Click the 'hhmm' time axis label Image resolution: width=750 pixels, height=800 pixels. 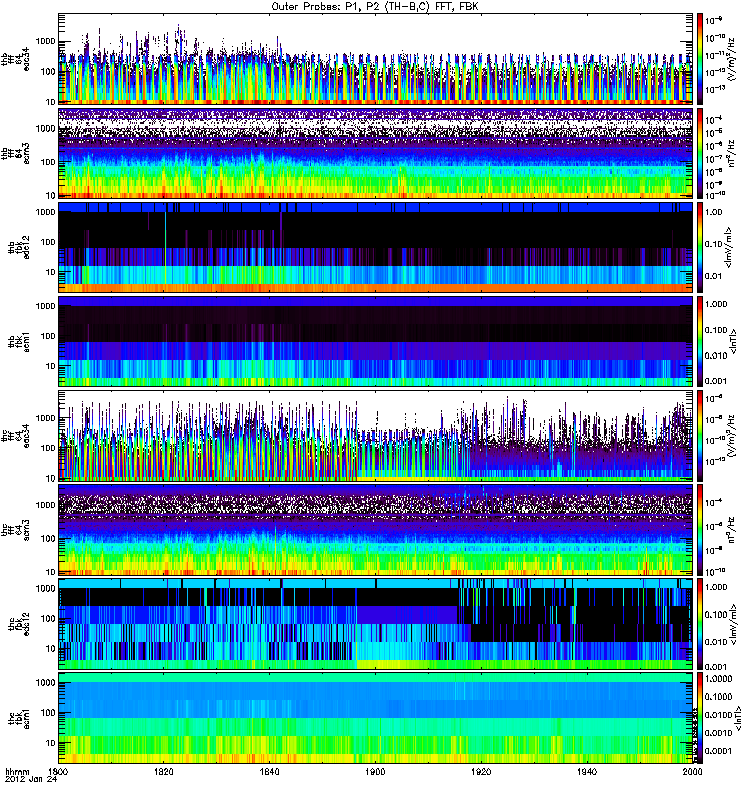(x=17, y=772)
